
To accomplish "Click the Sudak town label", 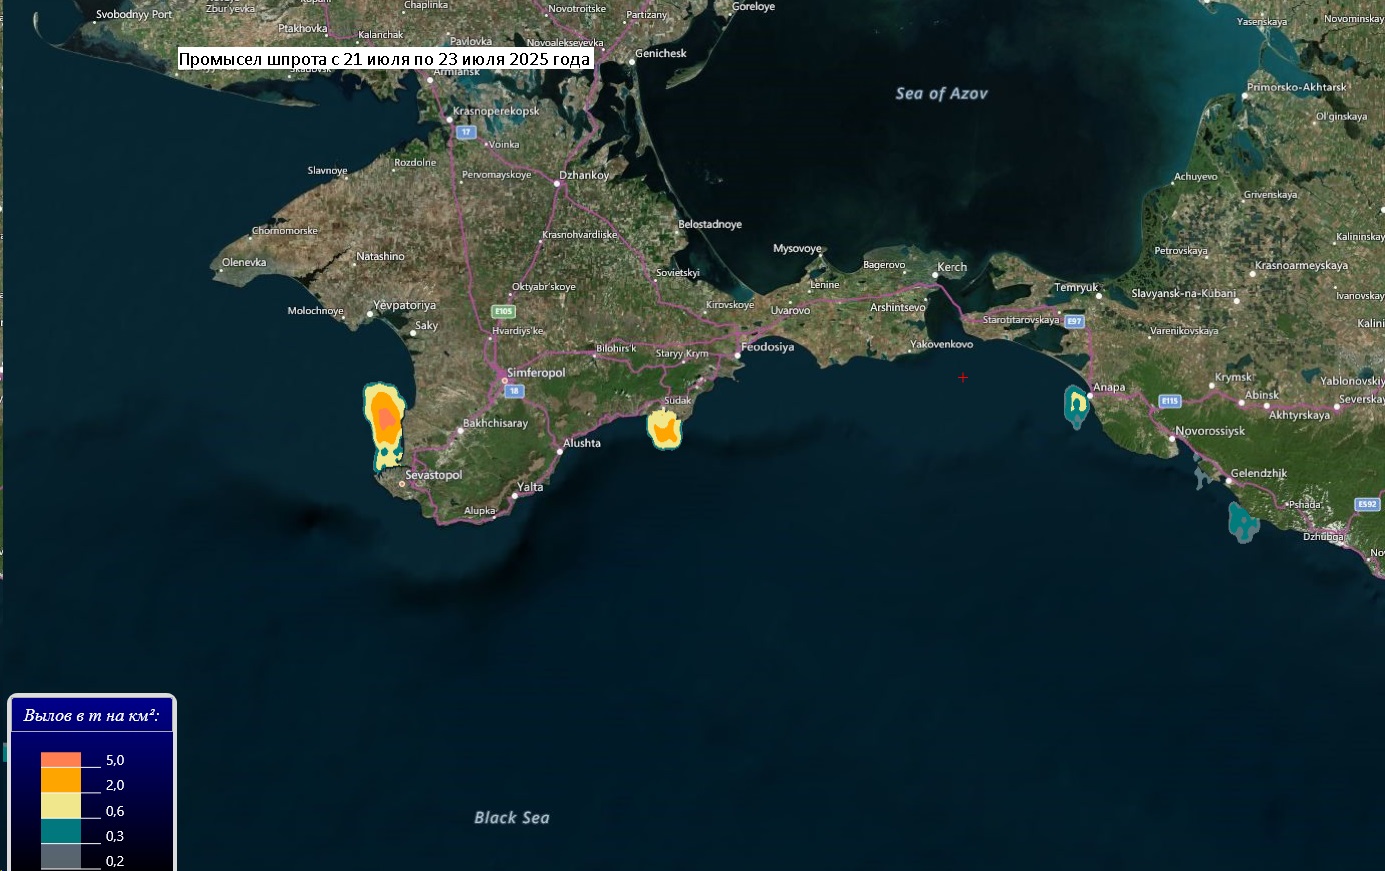I will pos(678,400).
